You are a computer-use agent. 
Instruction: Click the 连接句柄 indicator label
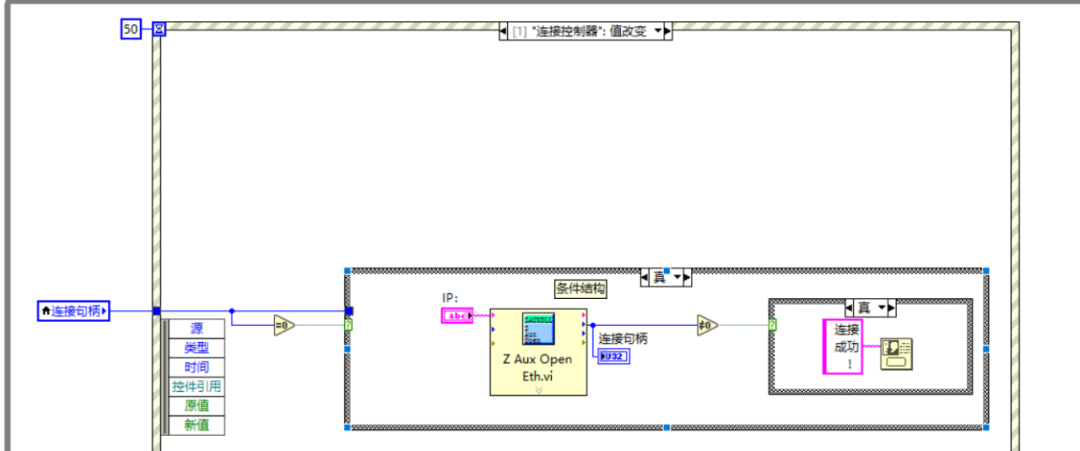623,338
